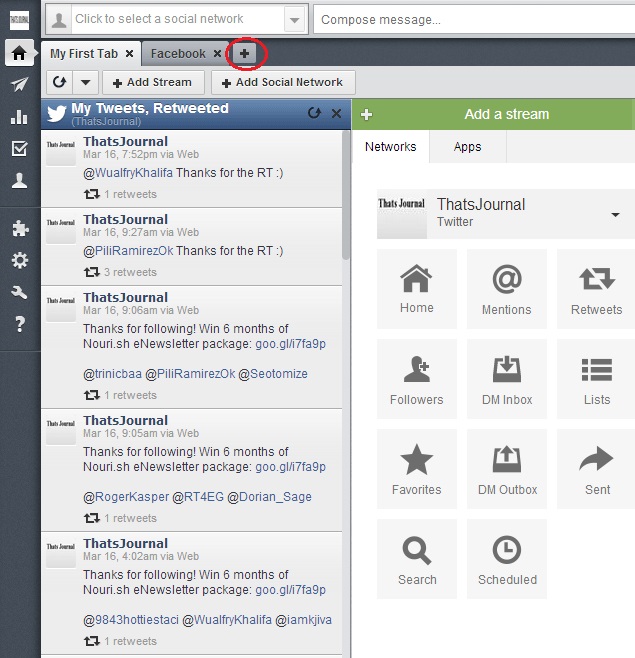Viewport: 635px width, 658px height.
Task: Add a Twitter Home stream
Action: [x=416, y=289]
